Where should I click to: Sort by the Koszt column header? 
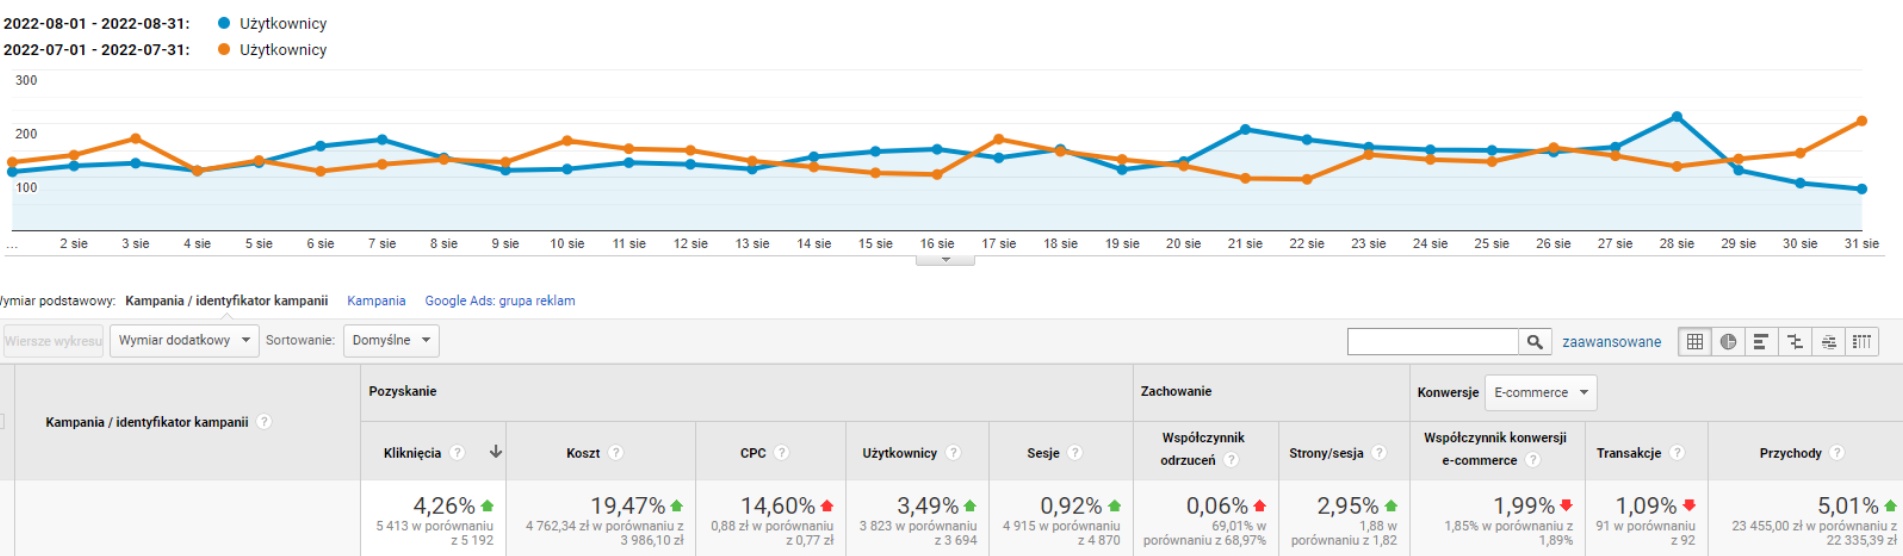pyautogui.click(x=583, y=453)
